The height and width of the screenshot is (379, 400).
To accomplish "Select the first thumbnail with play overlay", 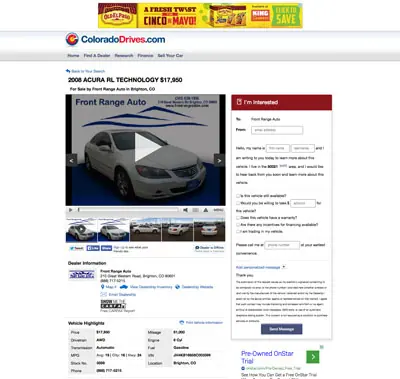I will [81, 230].
